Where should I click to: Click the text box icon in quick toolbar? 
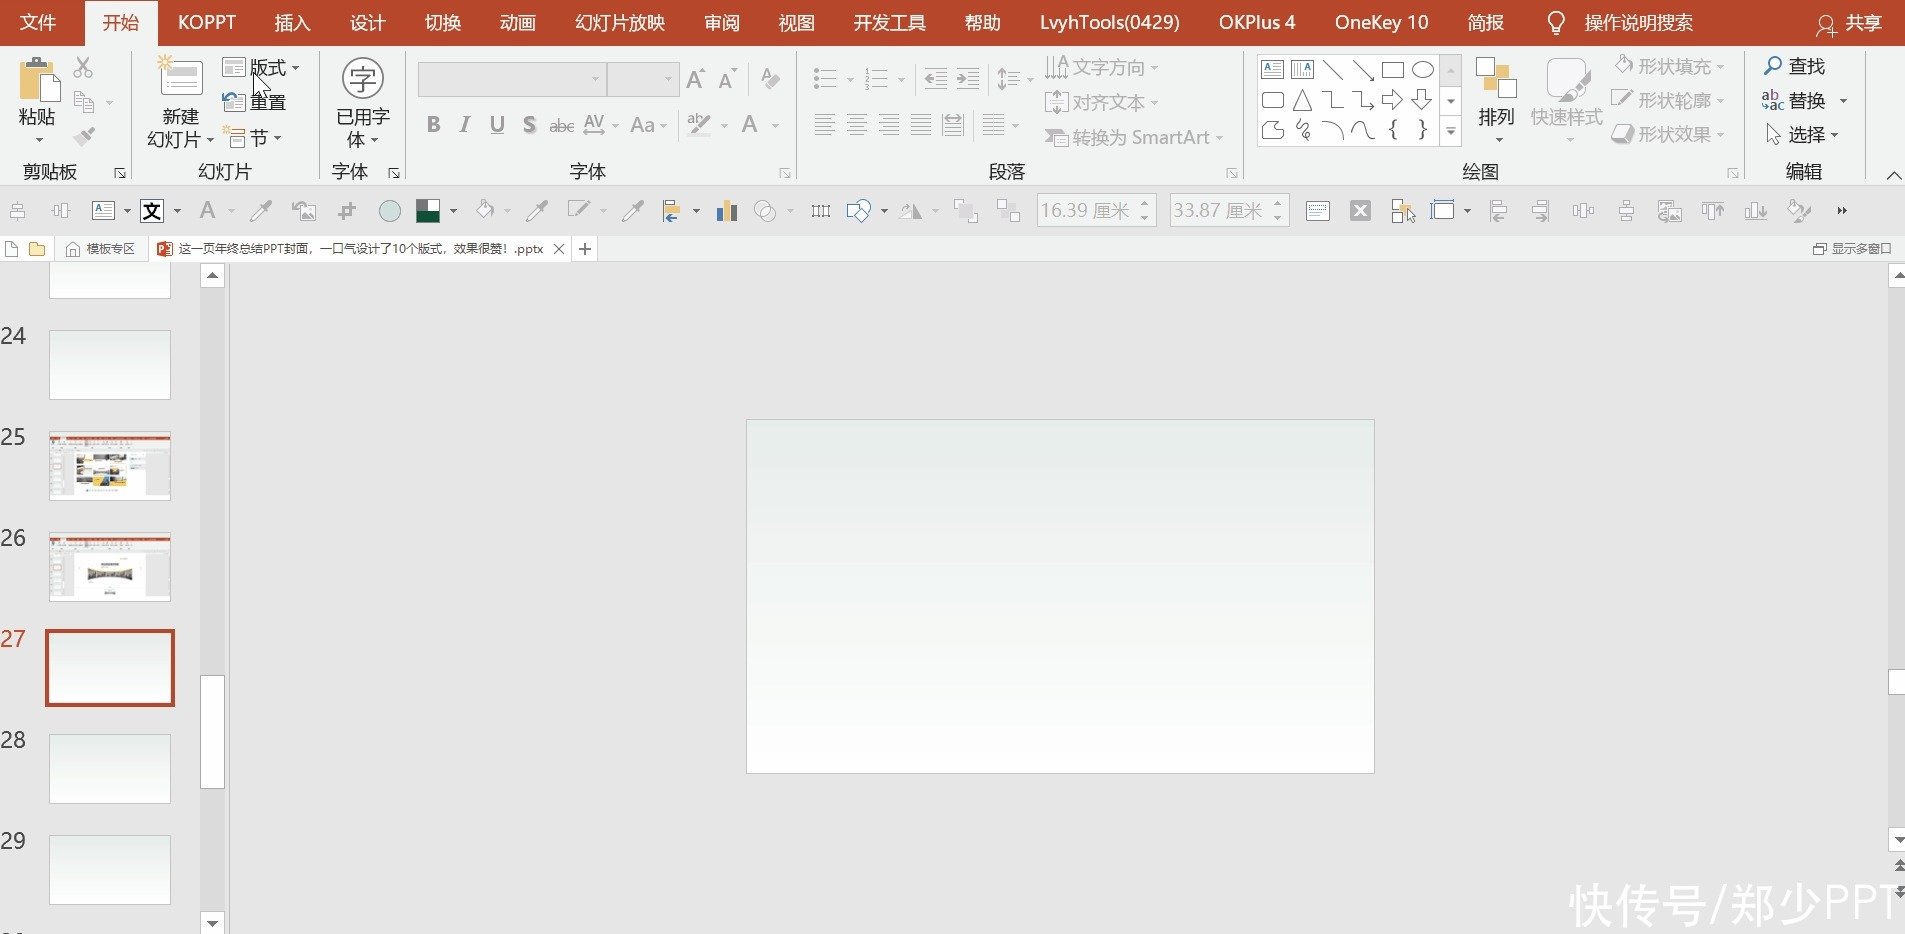point(104,210)
